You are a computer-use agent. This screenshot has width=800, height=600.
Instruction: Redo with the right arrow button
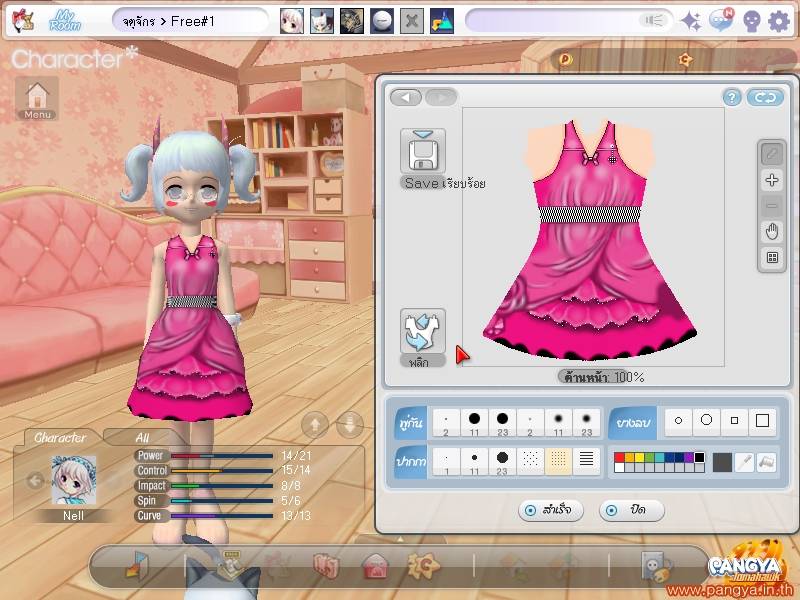(441, 97)
